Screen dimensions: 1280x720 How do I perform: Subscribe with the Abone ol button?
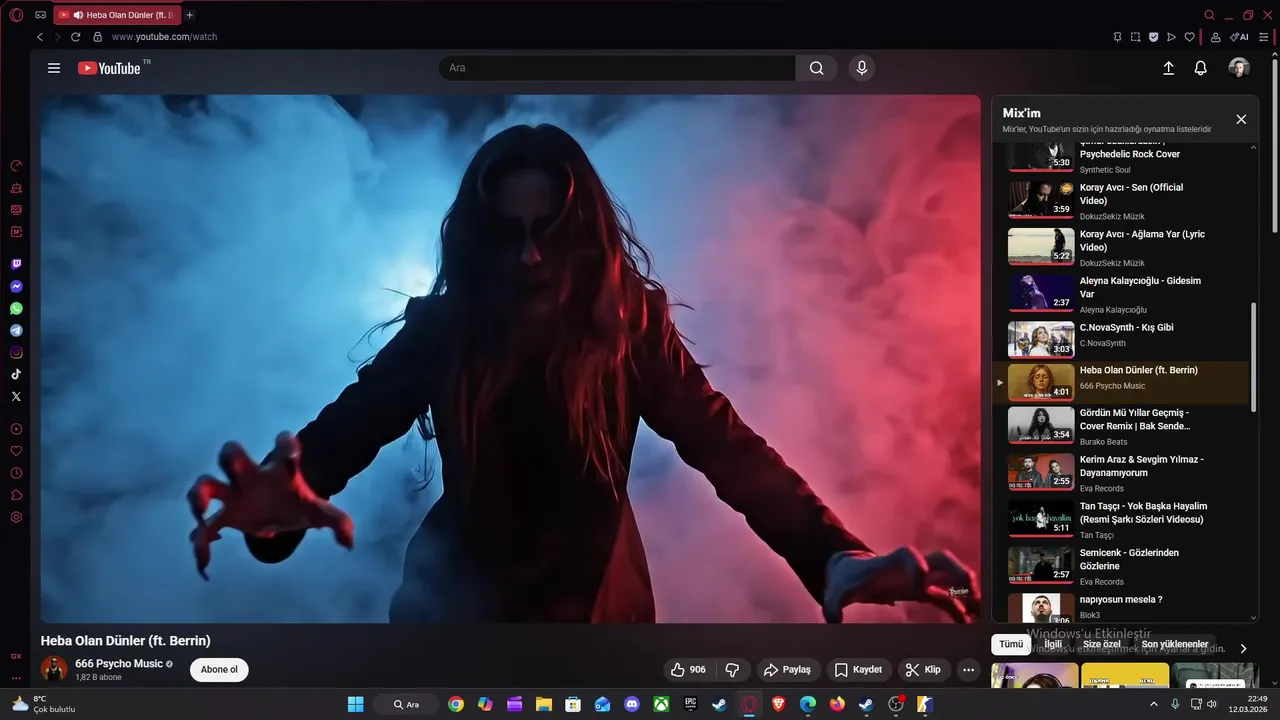coord(219,670)
